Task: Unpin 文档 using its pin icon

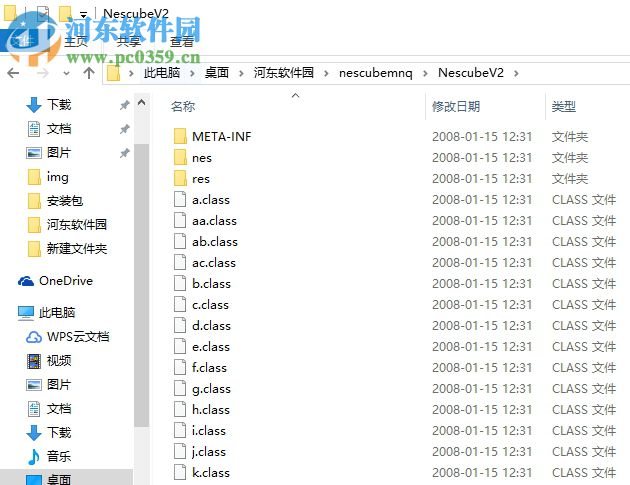Action: (125, 129)
